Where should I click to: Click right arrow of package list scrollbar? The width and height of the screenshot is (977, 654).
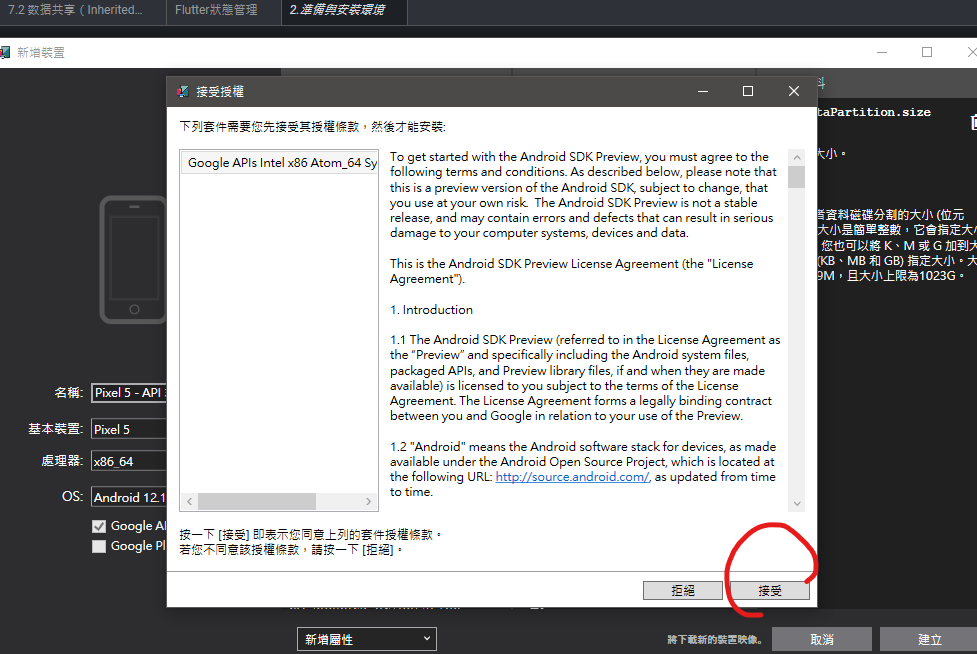[368, 501]
